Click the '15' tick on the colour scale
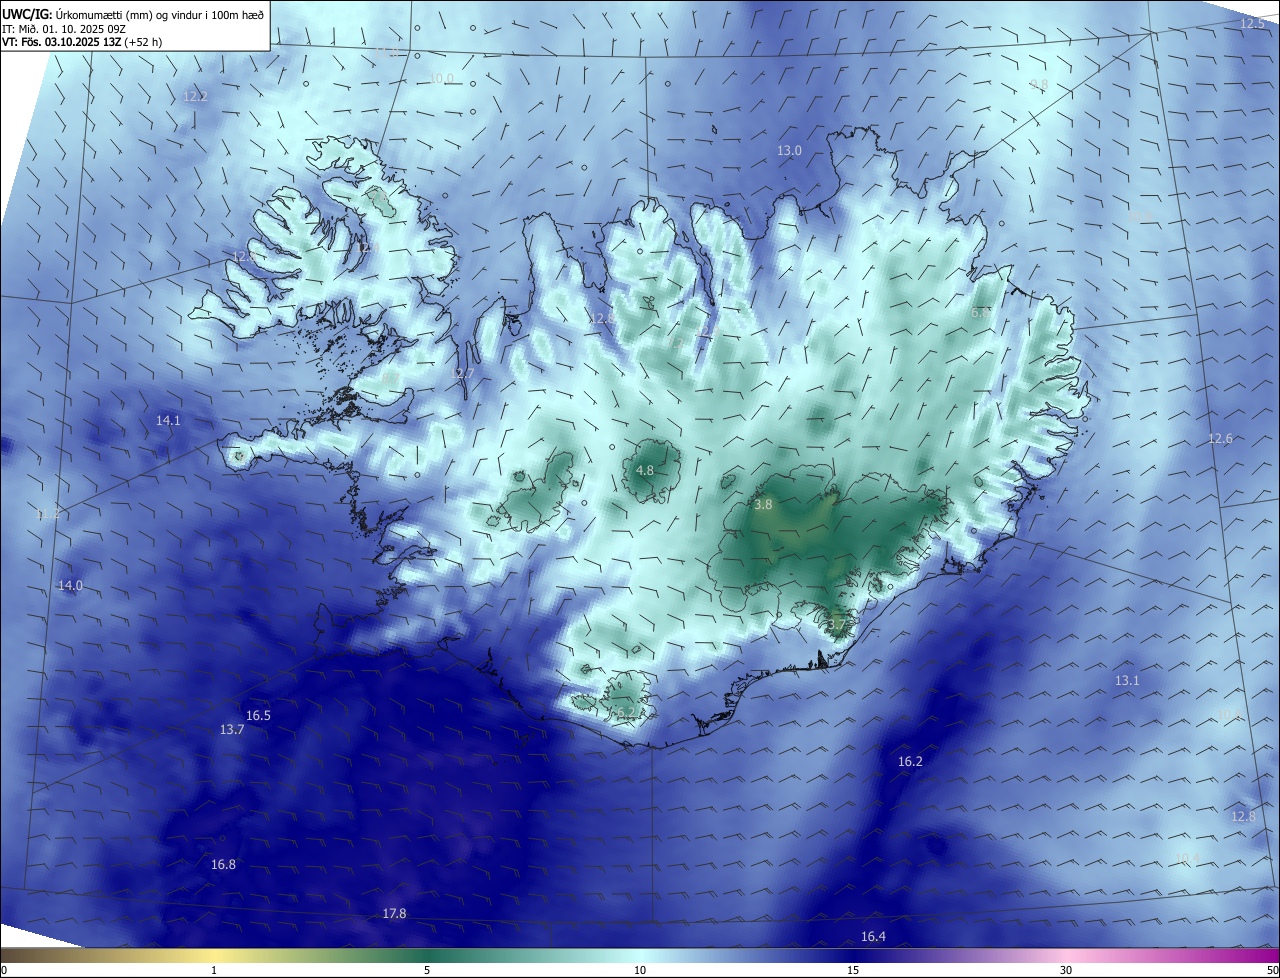This screenshot has height=978, width=1280. [x=853, y=970]
